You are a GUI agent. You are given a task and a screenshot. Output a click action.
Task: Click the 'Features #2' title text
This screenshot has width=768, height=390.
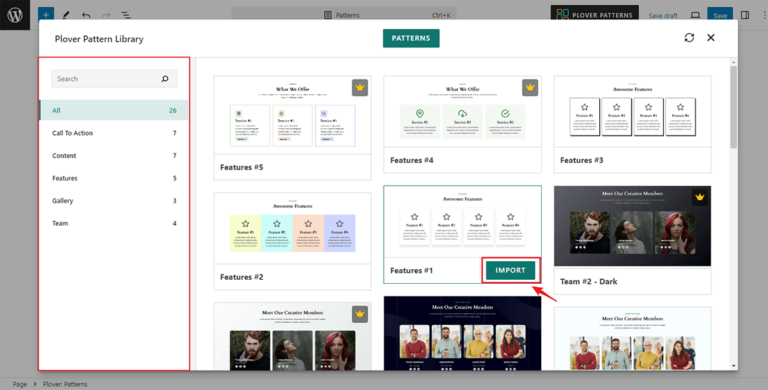(x=241, y=277)
